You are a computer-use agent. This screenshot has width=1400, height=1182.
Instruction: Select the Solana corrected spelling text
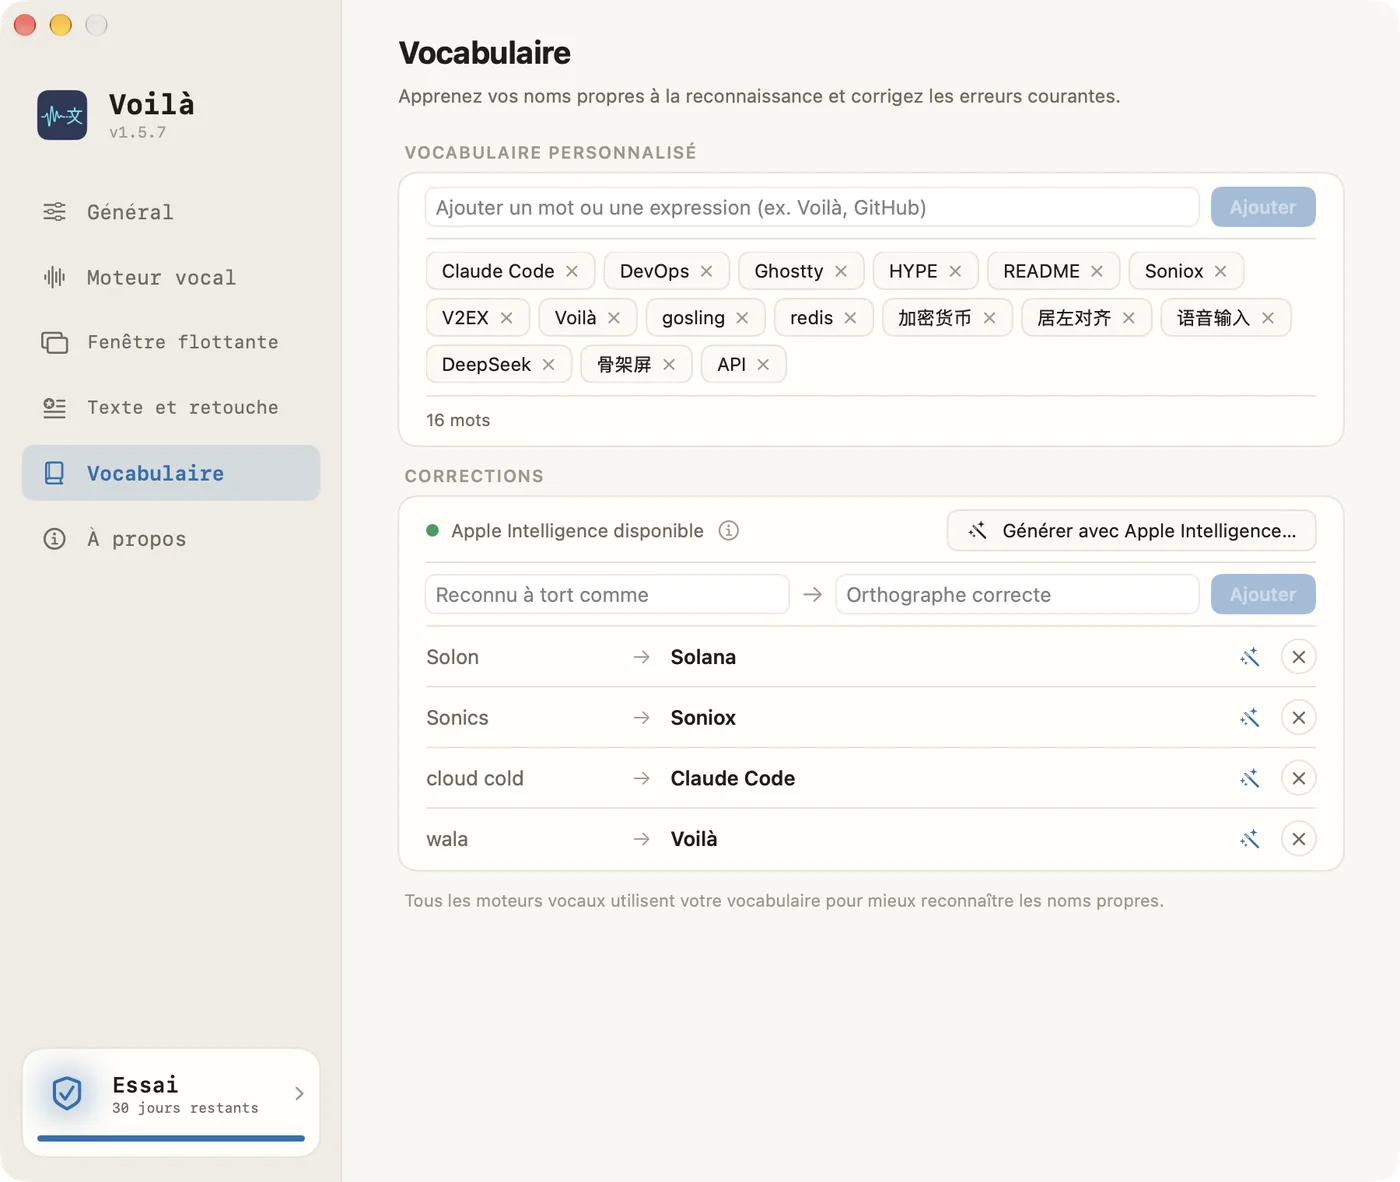703,657
